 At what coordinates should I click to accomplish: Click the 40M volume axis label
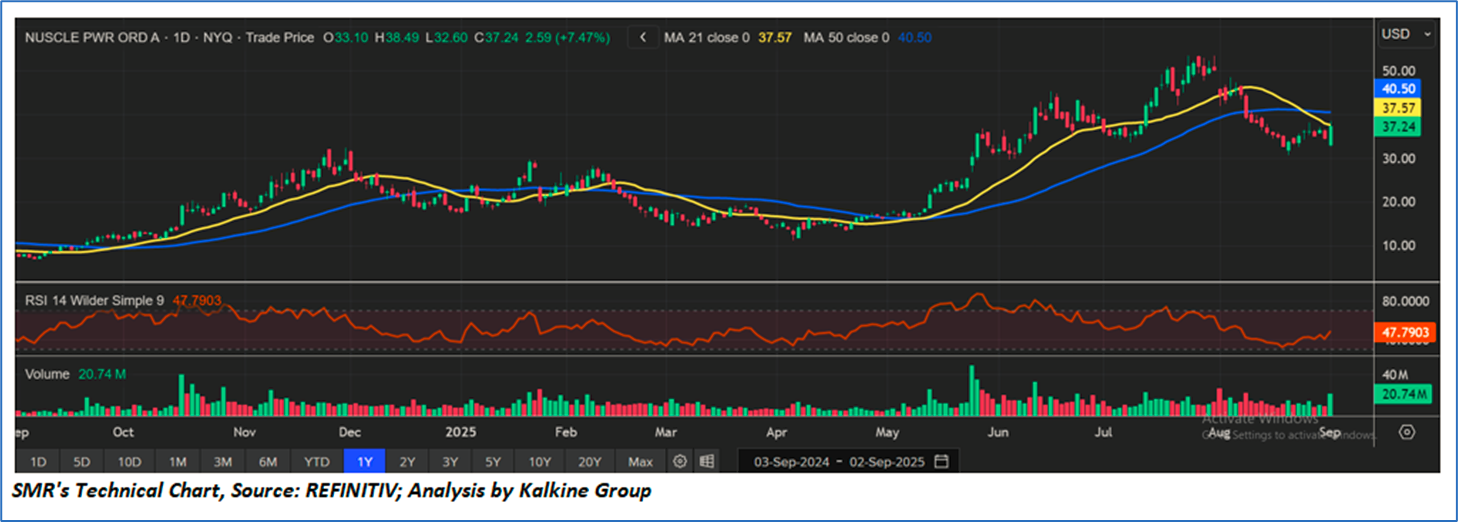point(1395,374)
